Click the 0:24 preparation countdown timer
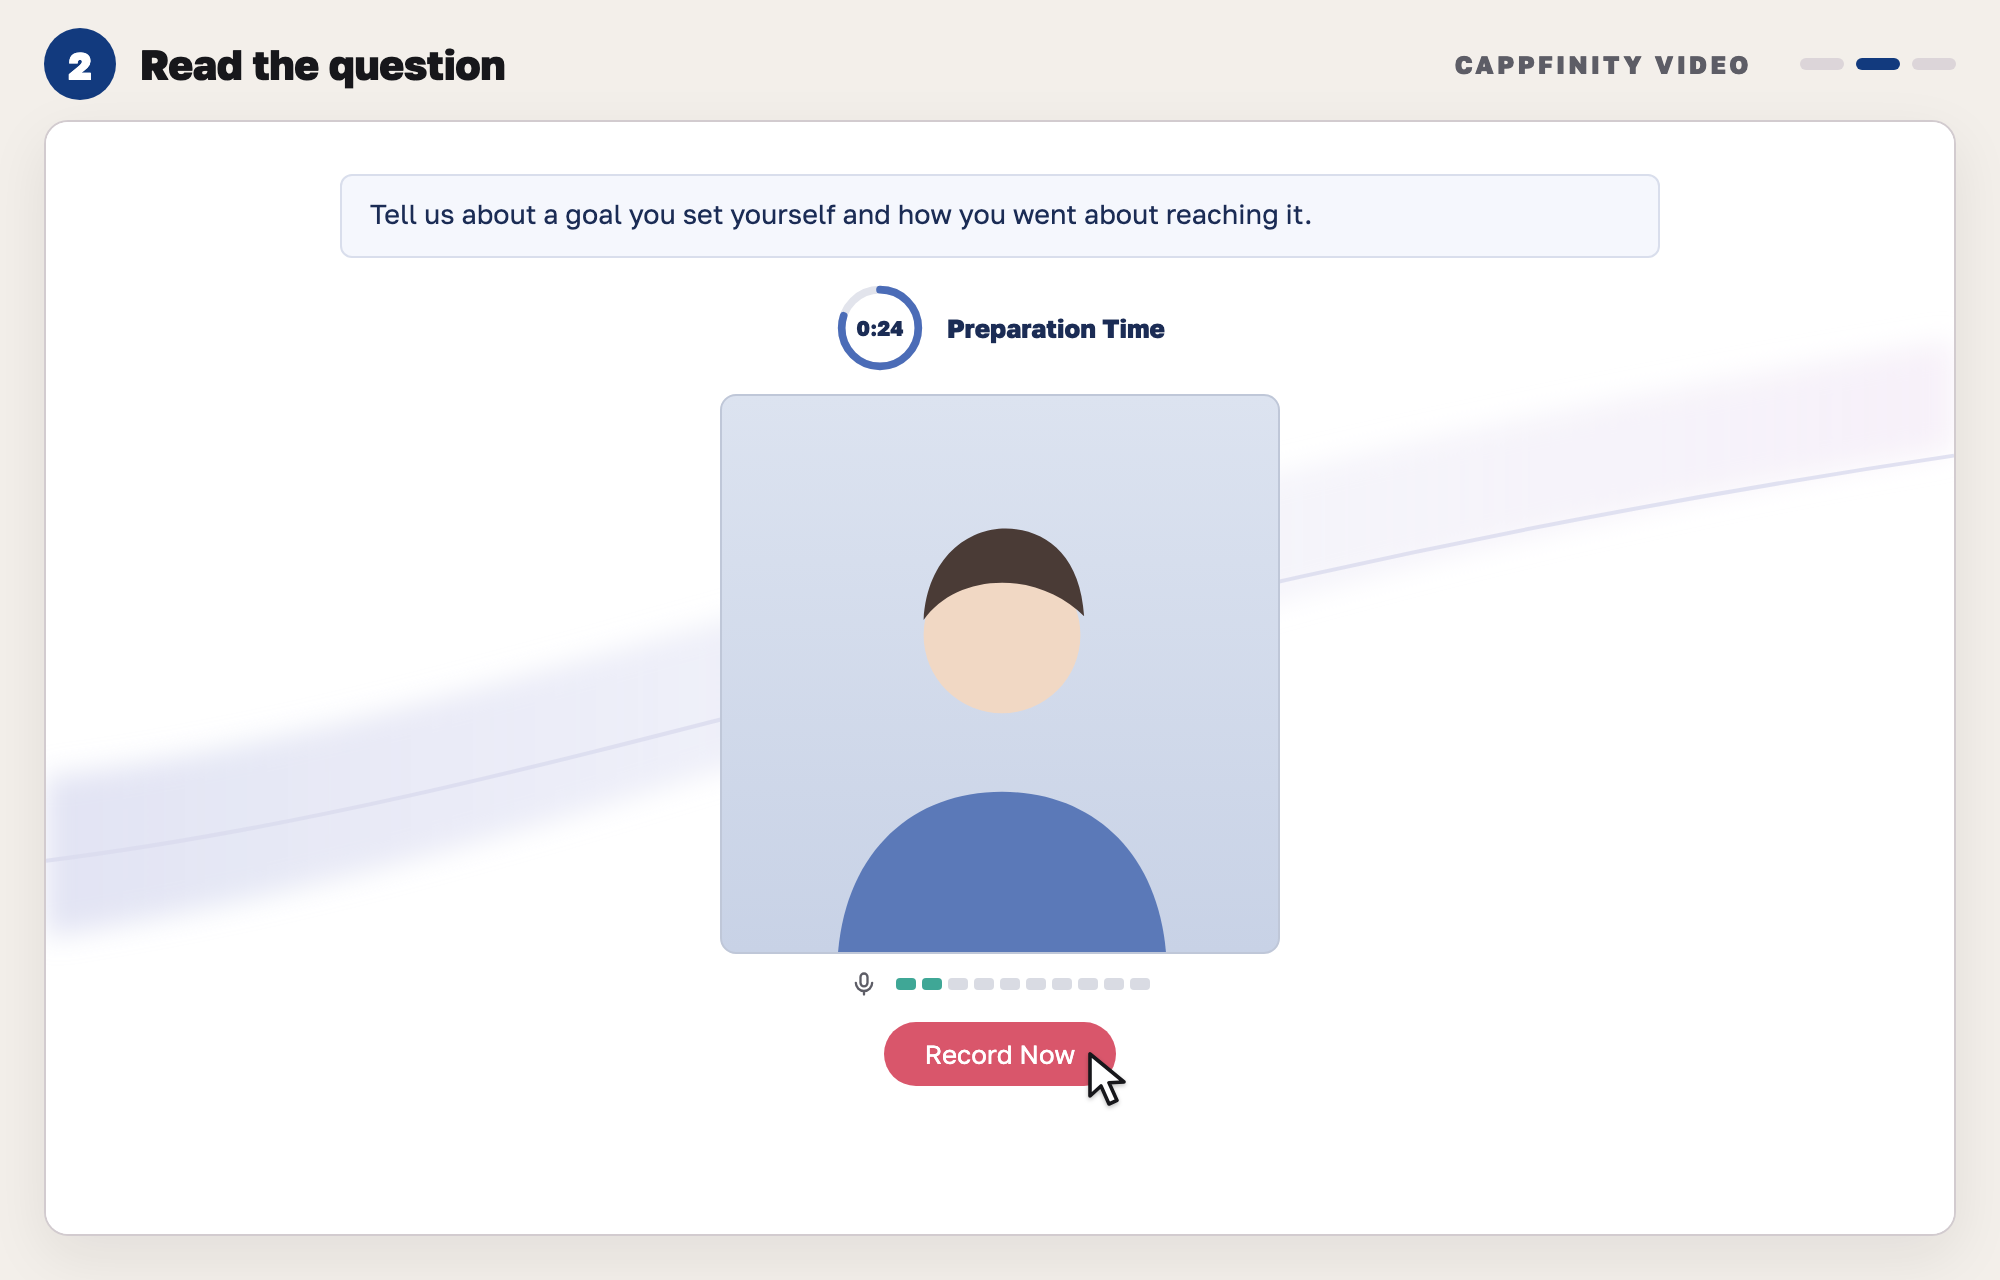This screenshot has width=2000, height=1280. 880,328
